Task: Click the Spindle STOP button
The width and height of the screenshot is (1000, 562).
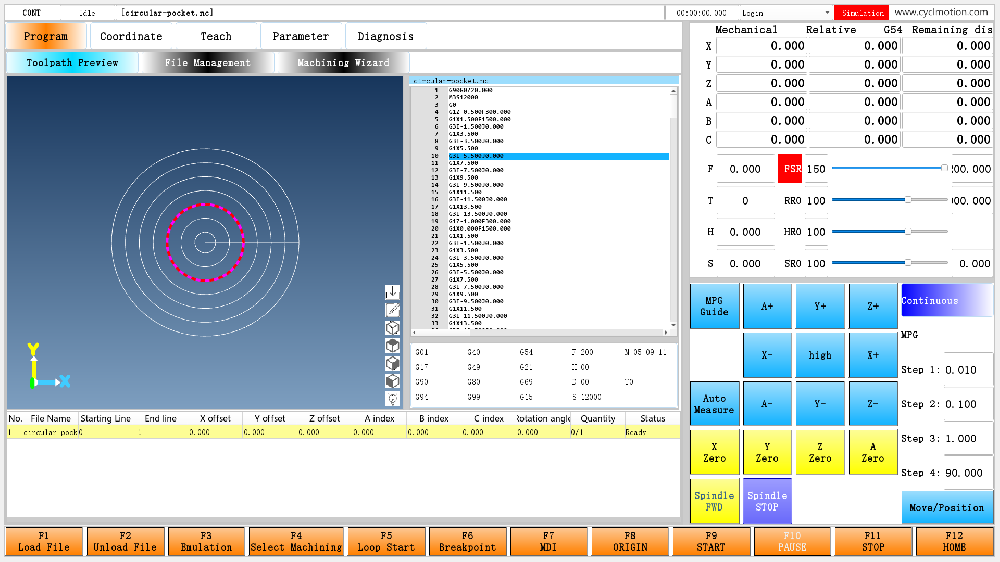Action: click(767, 501)
